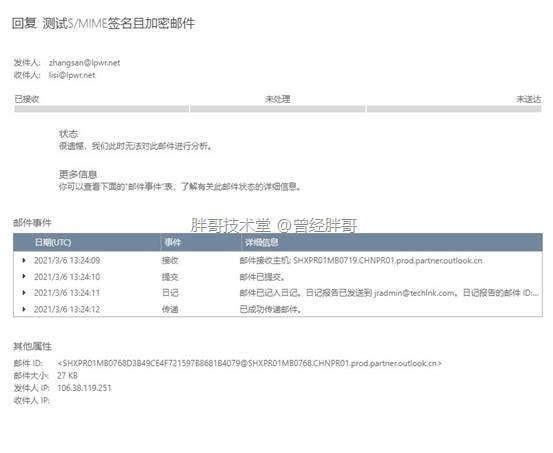Select the 邮件接收主机 detail text in first row
Screen dimensions: 553x453
tap(361, 260)
